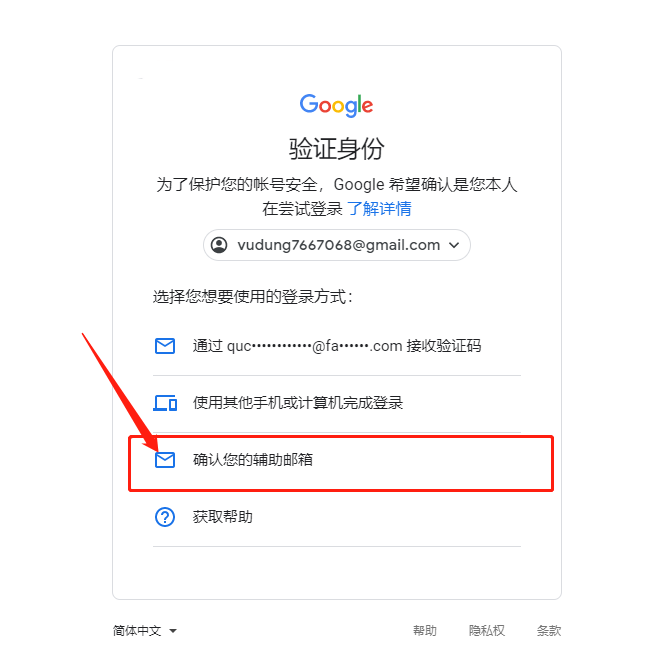The height and width of the screenshot is (663, 653).
Task: Expand the account switcher chevron
Action: (454, 245)
